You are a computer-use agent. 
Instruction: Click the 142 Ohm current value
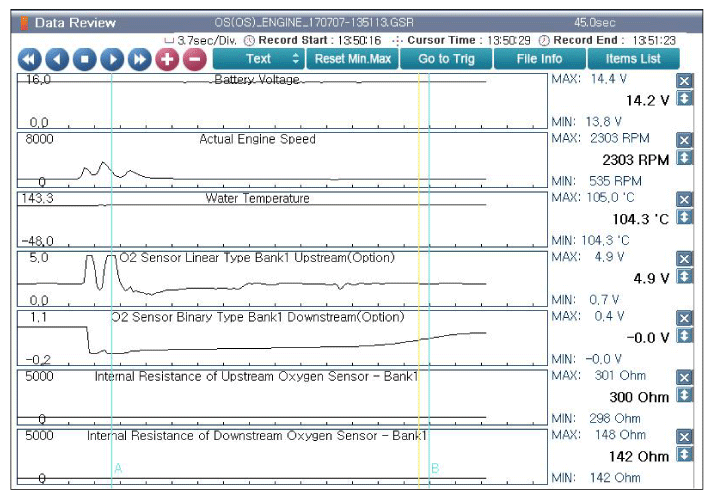639,456
